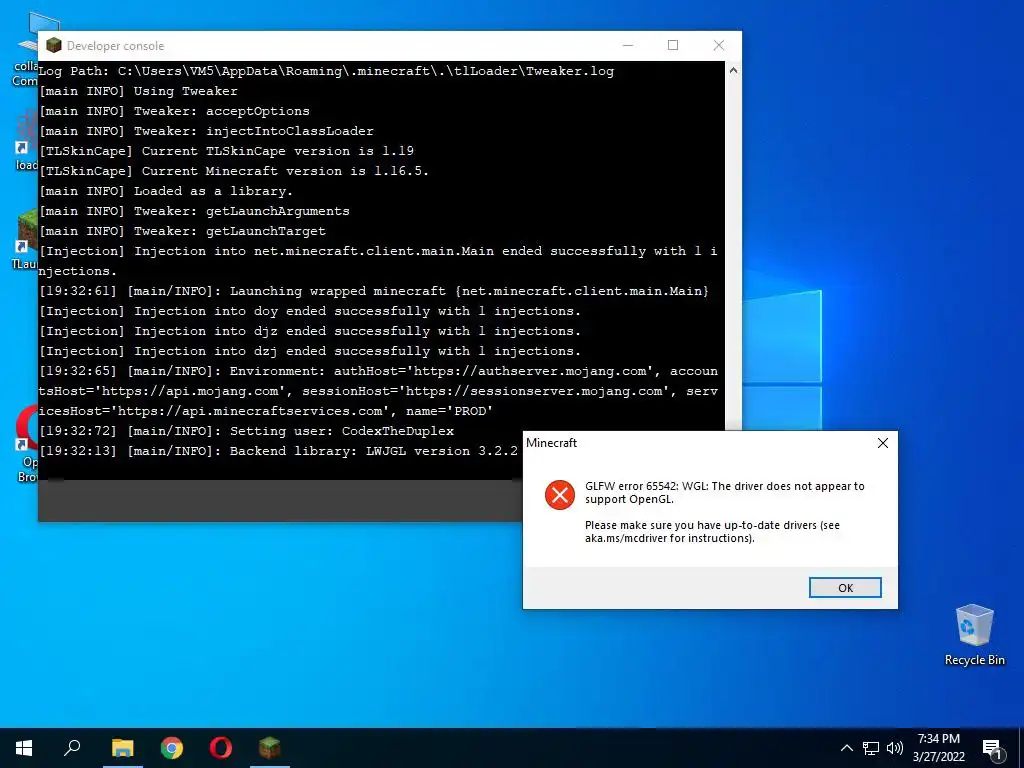Viewport: 1024px width, 768px height.
Task: Click the 'Injection into doy' log line
Action: 310,311
